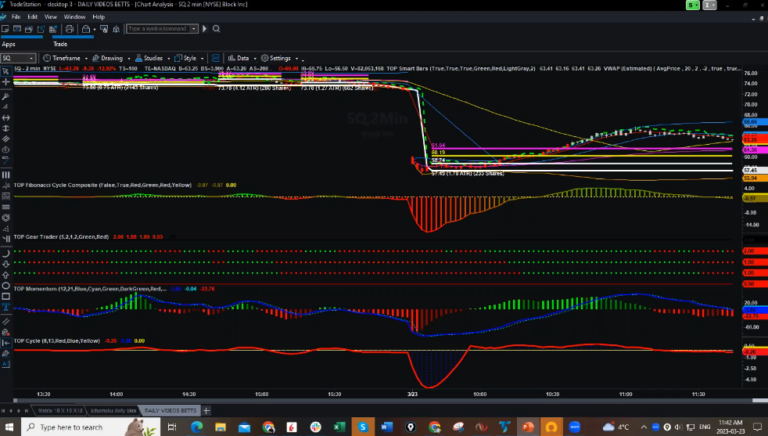Switch to the DAILY VIDEOS BETTS workspace tab
The image size is (768, 436).
169,410
